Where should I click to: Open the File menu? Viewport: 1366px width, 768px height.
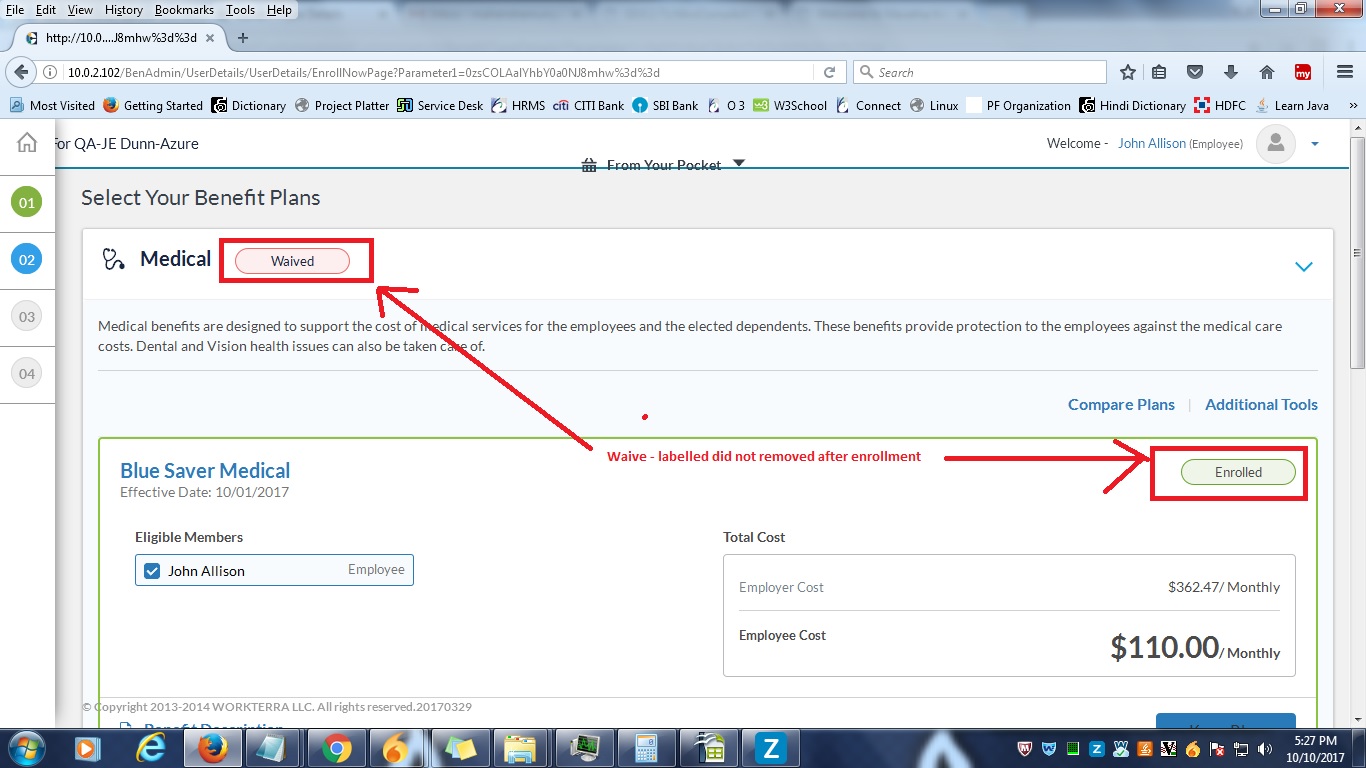[x=15, y=10]
